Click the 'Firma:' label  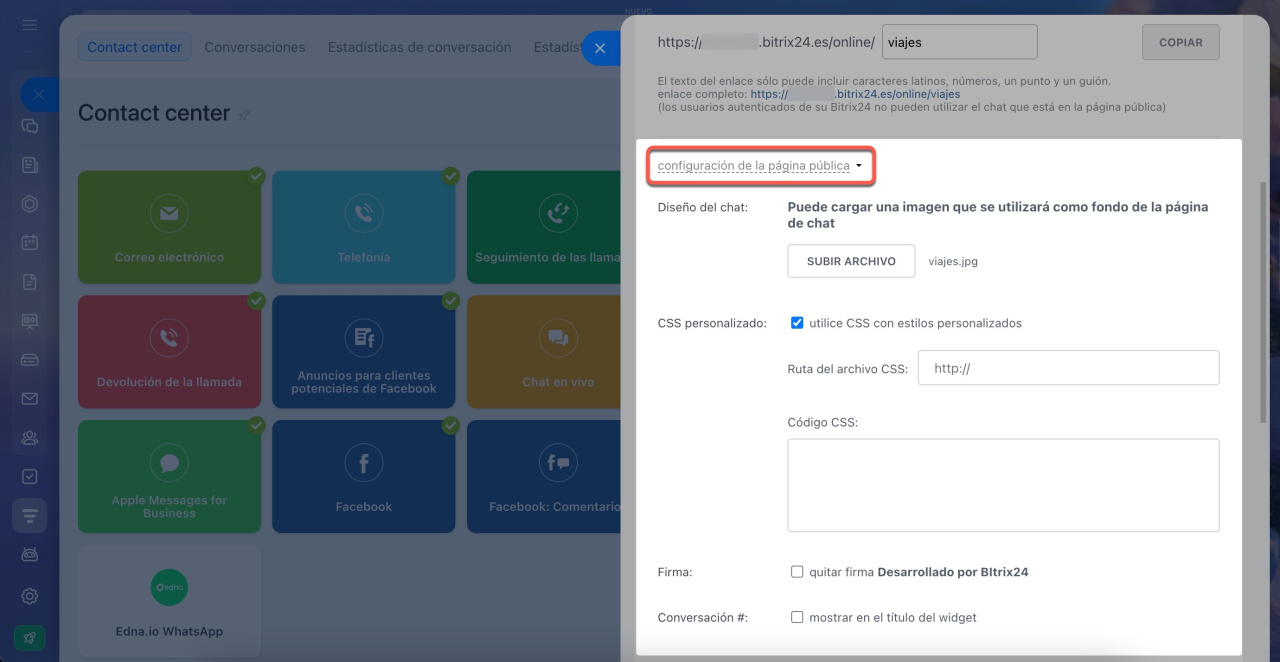tap(675, 572)
